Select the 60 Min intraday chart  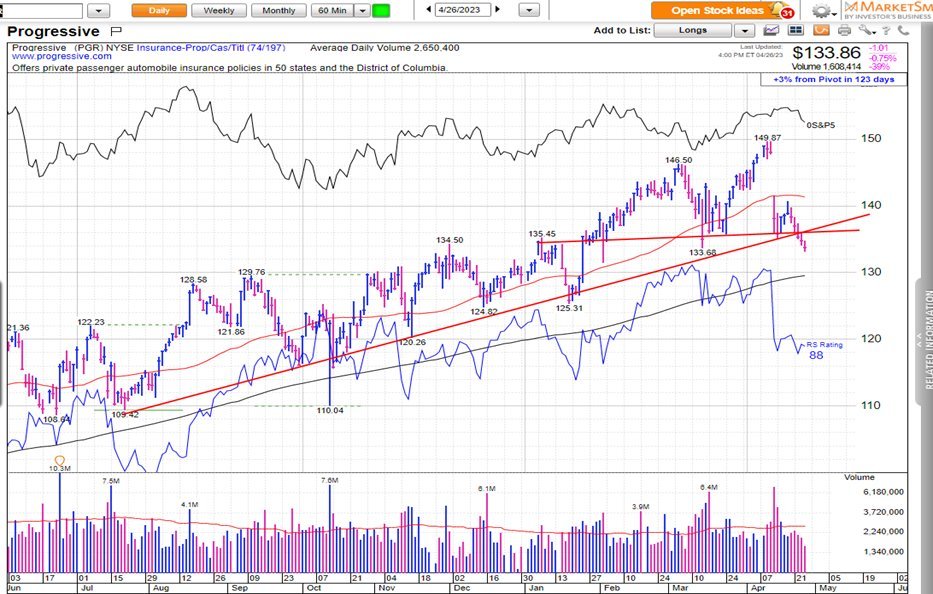pos(332,10)
